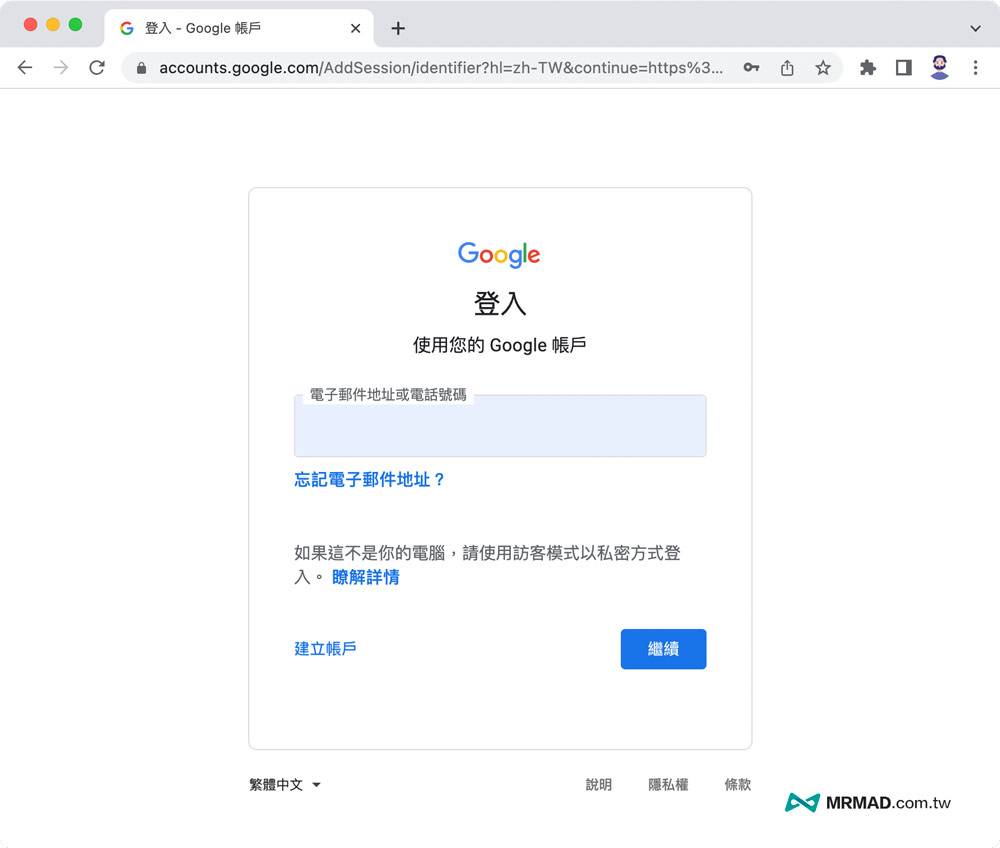Bookmark this page with the star icon
Screen dimensions: 1000x848
point(823,68)
